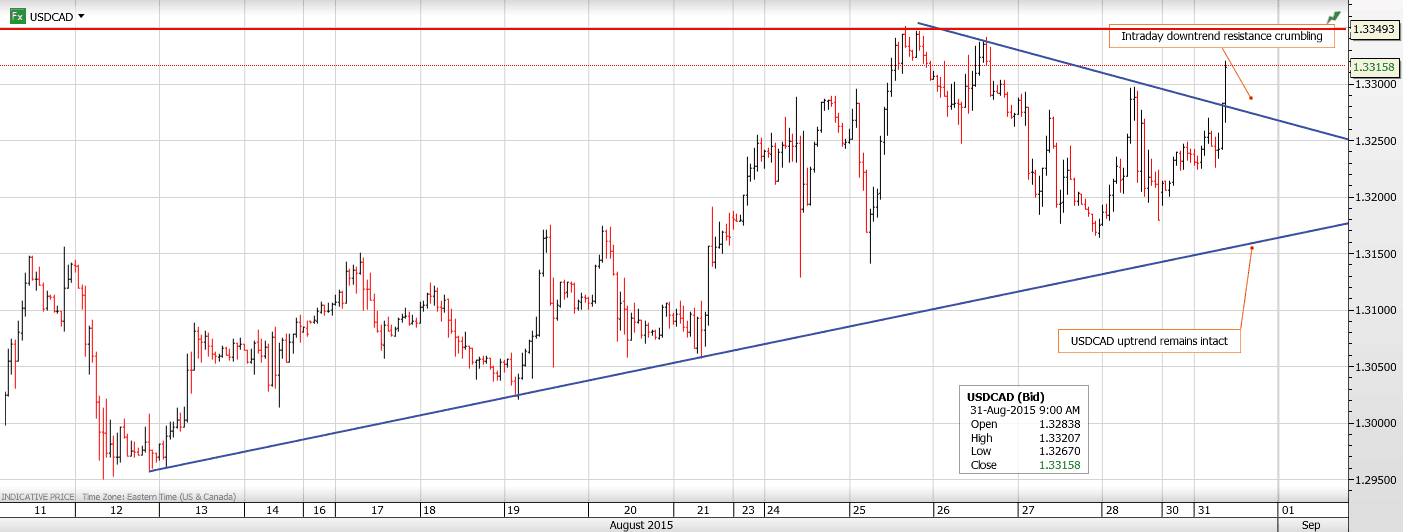Viewport: 1403px width, 532px height.
Task: Click the green chart arrow icon in the top-right corner
Action: tap(1333, 18)
